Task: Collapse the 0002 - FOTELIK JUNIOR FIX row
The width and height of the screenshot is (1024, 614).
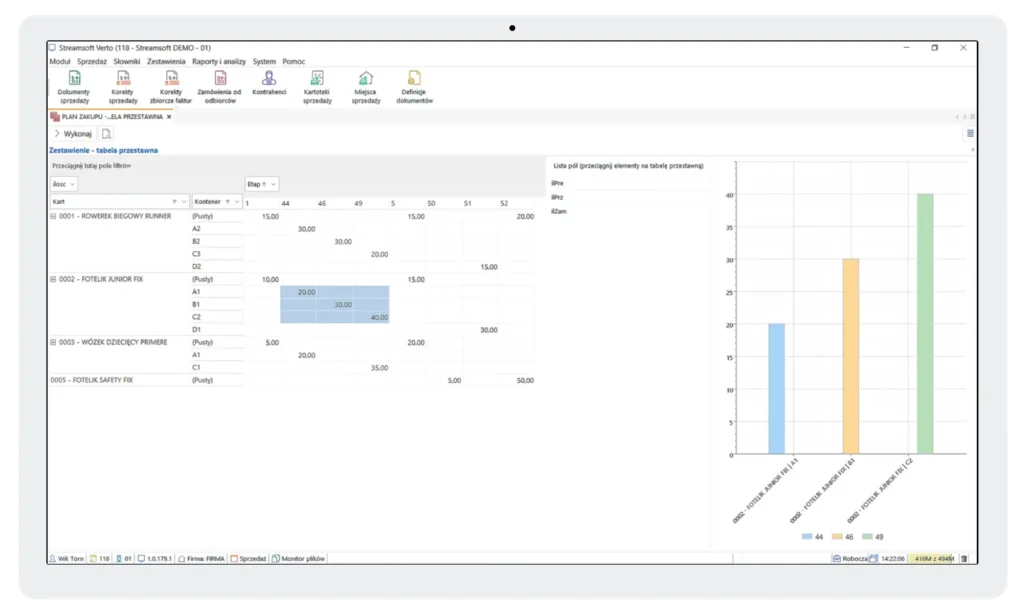Action: click(53, 279)
